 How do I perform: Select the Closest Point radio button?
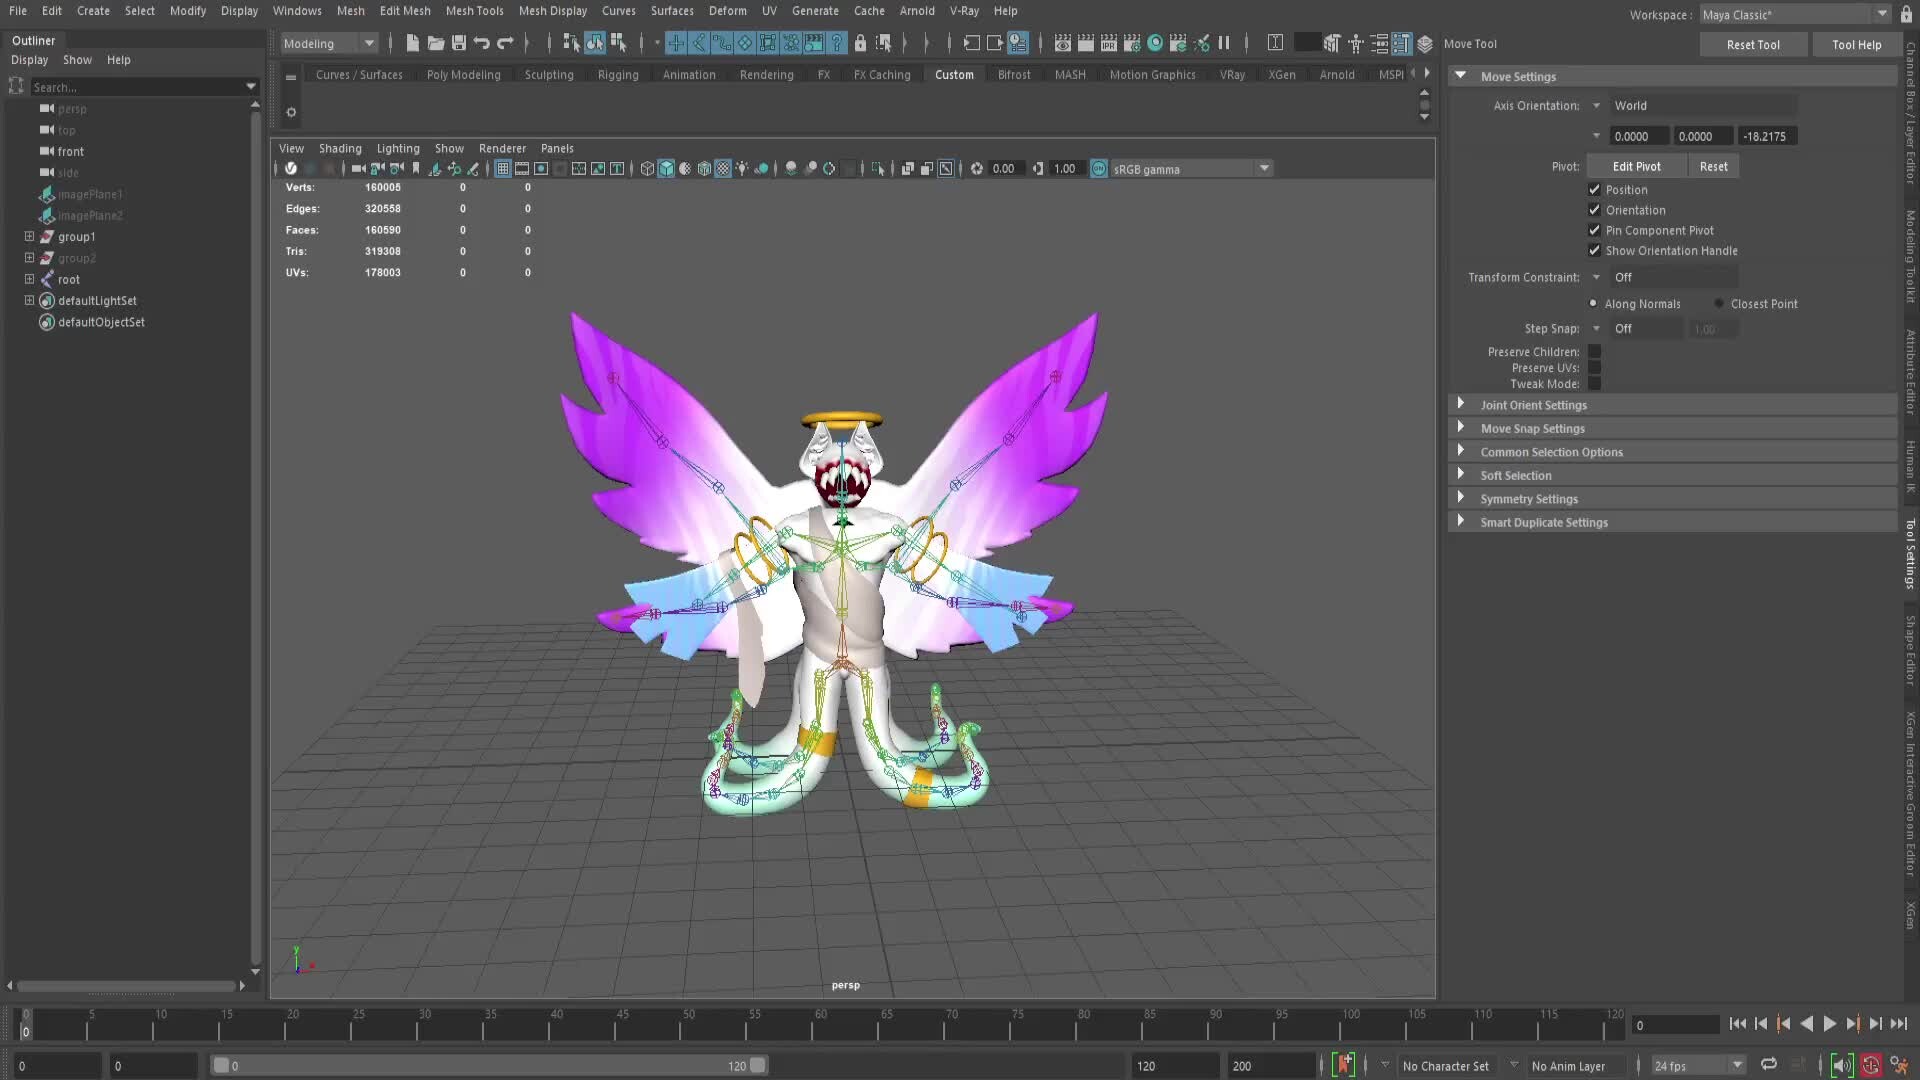[x=1717, y=303]
